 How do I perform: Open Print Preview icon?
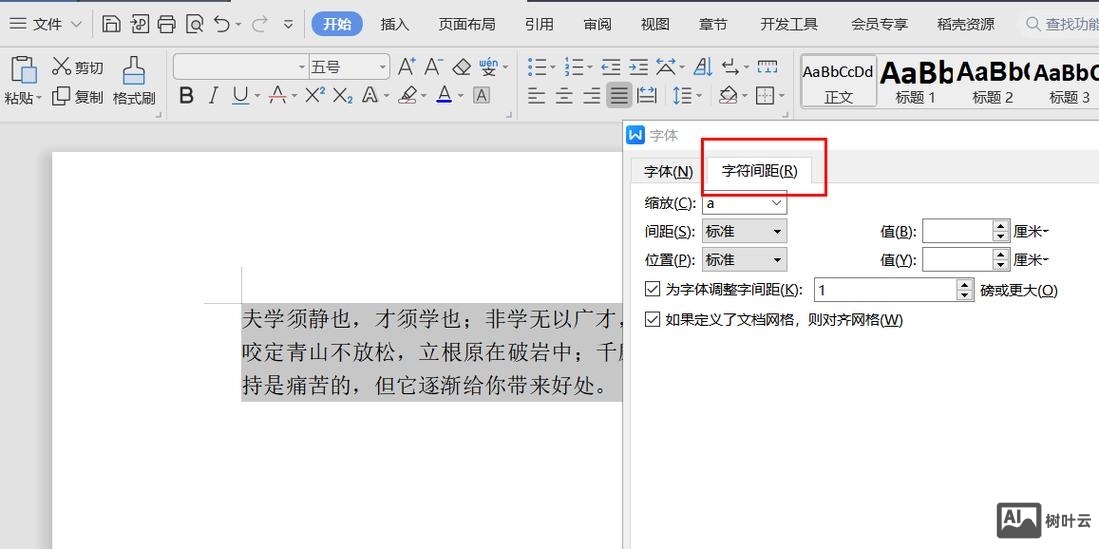[194, 24]
